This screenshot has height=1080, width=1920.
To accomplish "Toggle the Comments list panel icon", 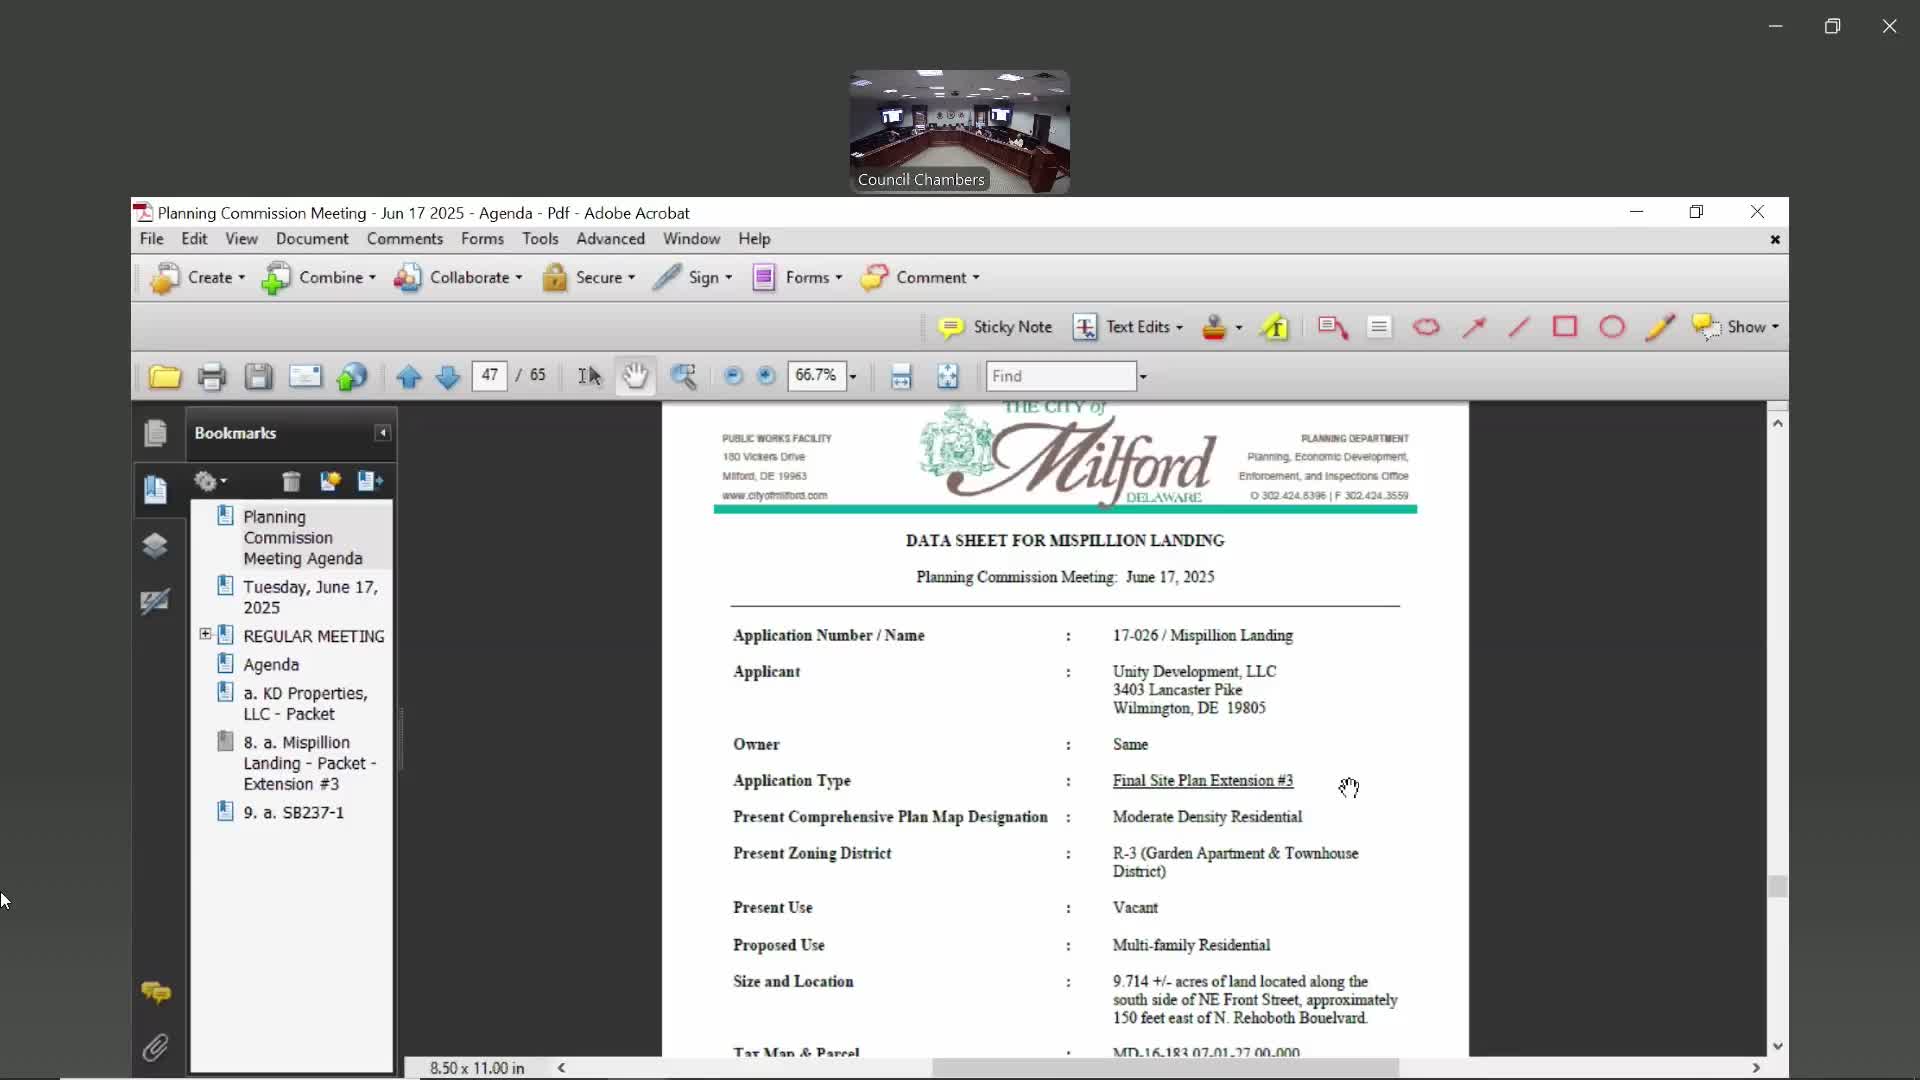I will 155,992.
